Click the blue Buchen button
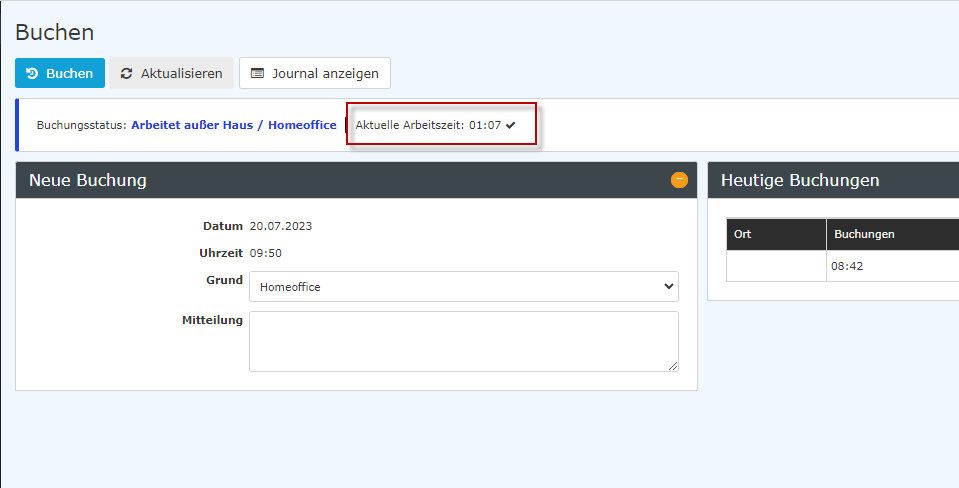Viewport: 959px width, 488px height. [60, 73]
